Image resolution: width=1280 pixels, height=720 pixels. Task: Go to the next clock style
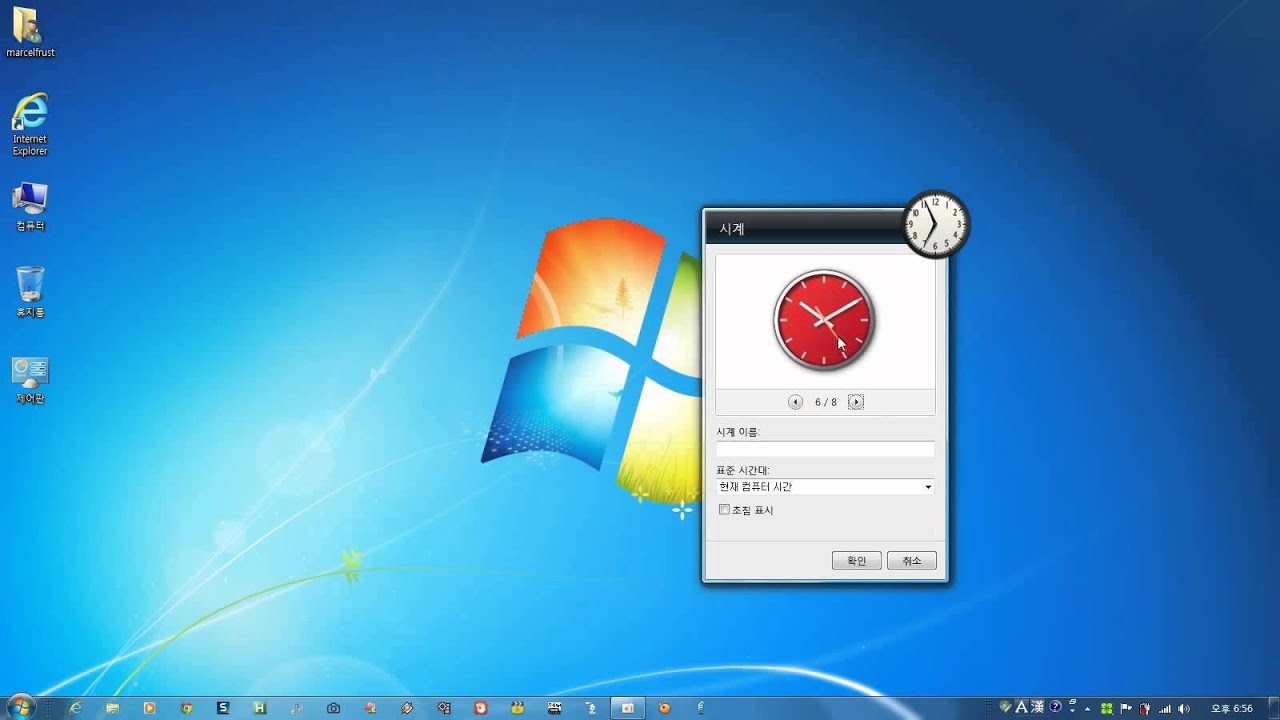[856, 402]
